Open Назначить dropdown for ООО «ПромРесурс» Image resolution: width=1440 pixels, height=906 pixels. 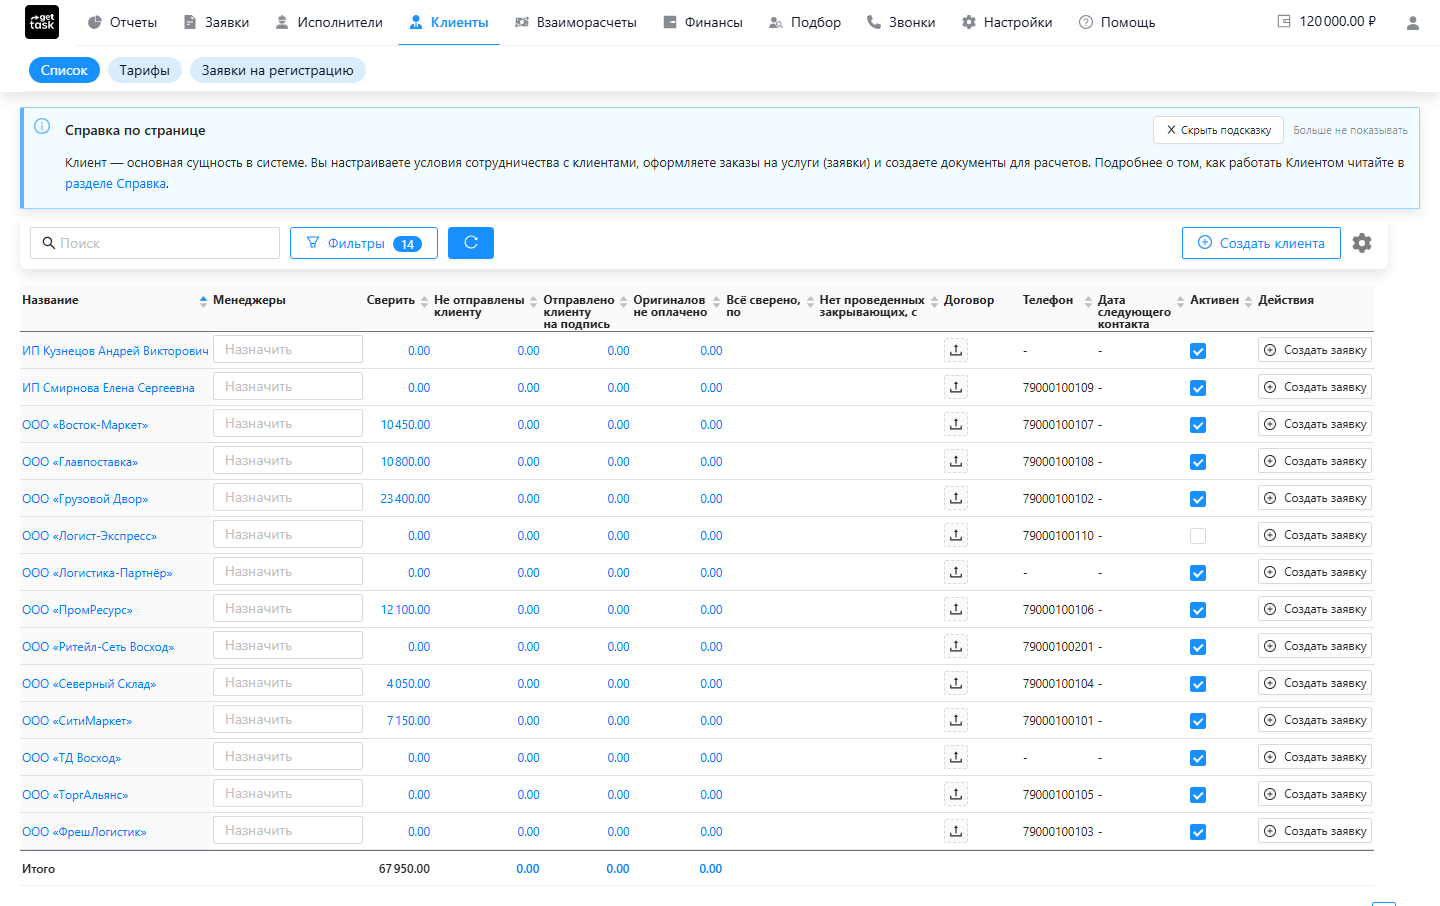point(288,609)
